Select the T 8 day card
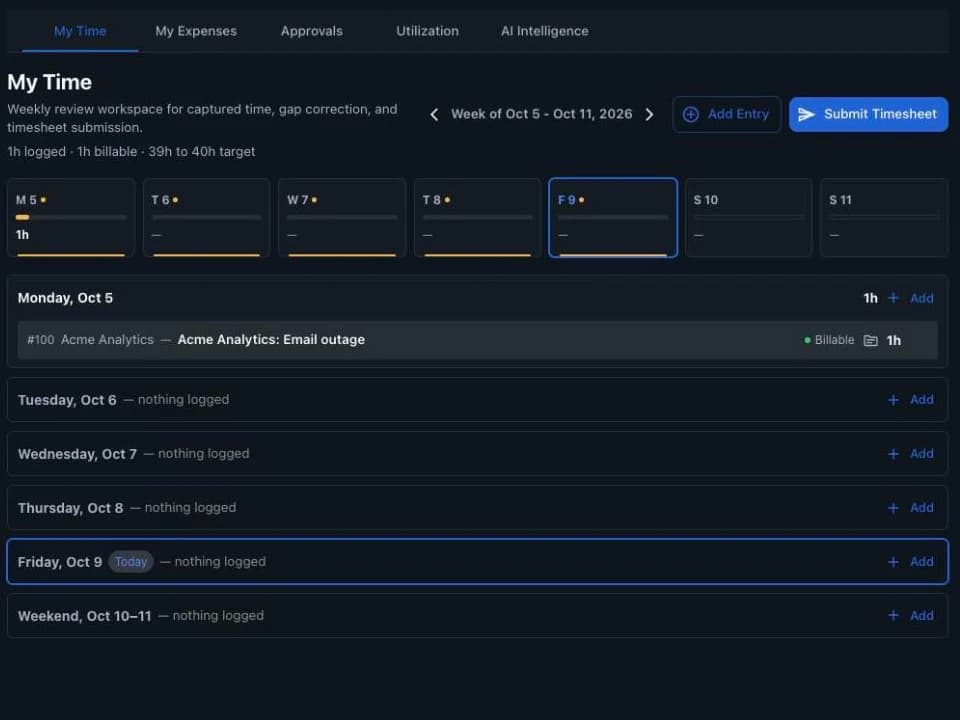 [x=478, y=218]
